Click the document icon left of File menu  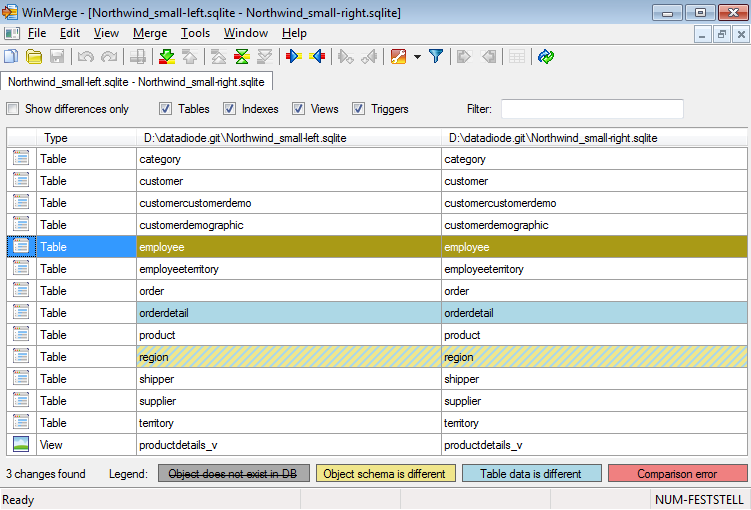coord(12,33)
